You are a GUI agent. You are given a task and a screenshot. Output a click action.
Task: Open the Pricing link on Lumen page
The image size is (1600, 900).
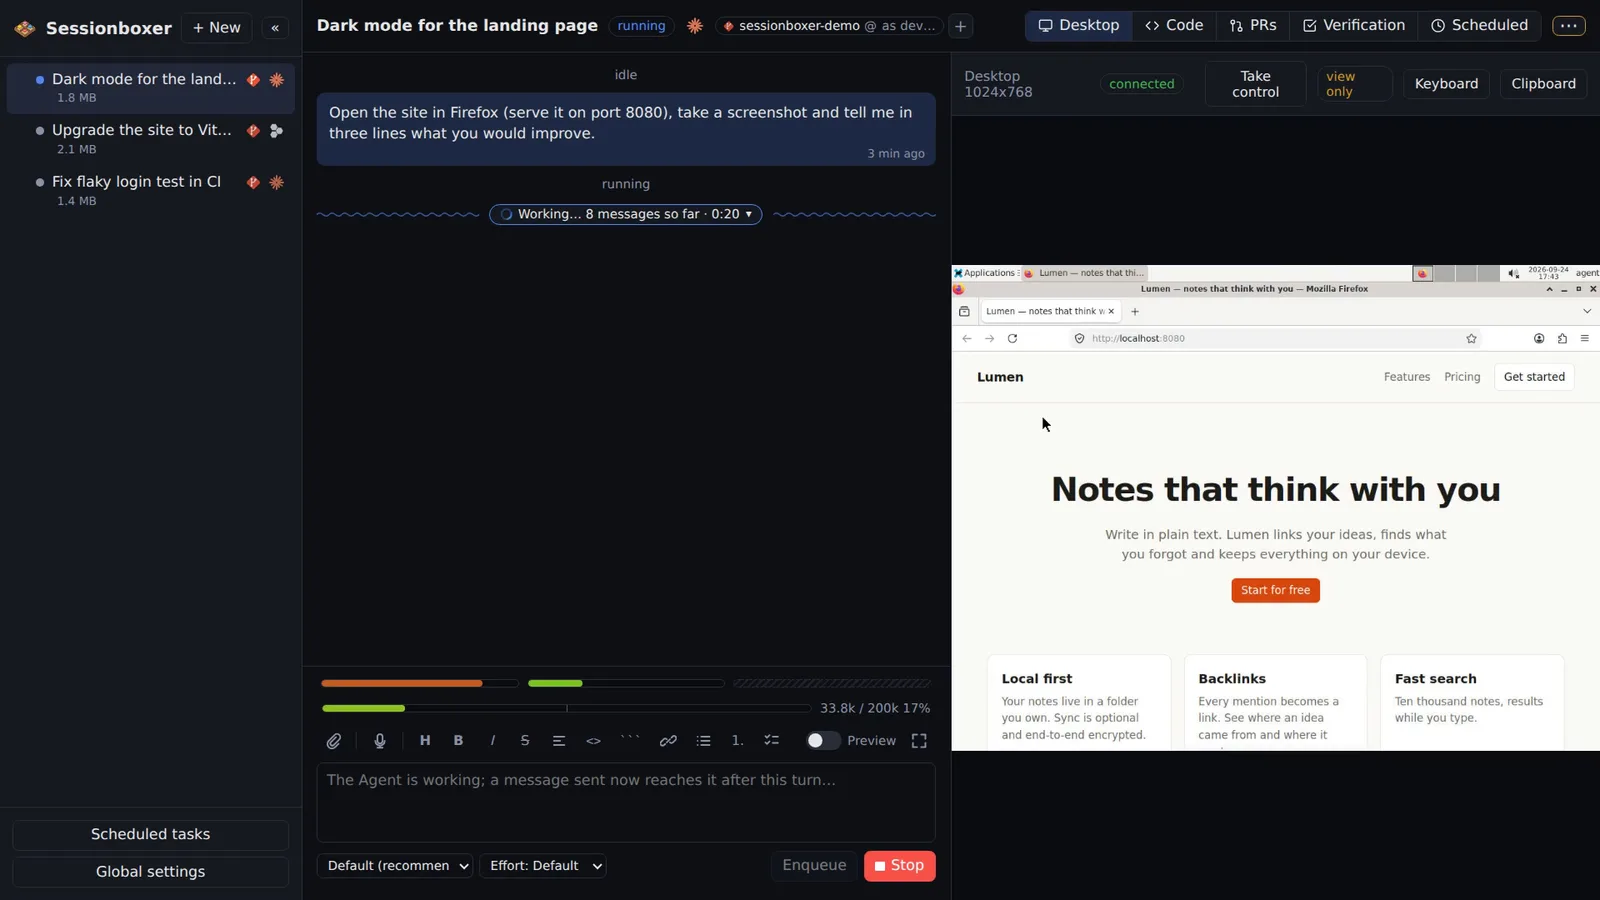pos(1462,377)
